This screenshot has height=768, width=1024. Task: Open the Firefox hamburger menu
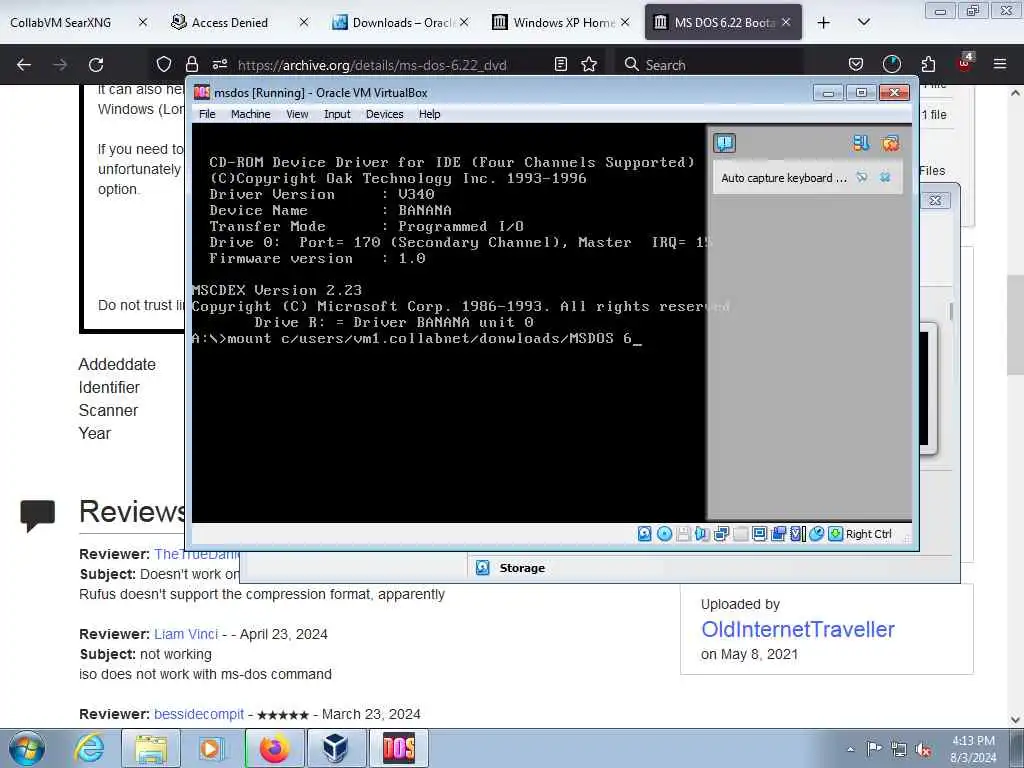pyautogui.click(x=1000, y=64)
